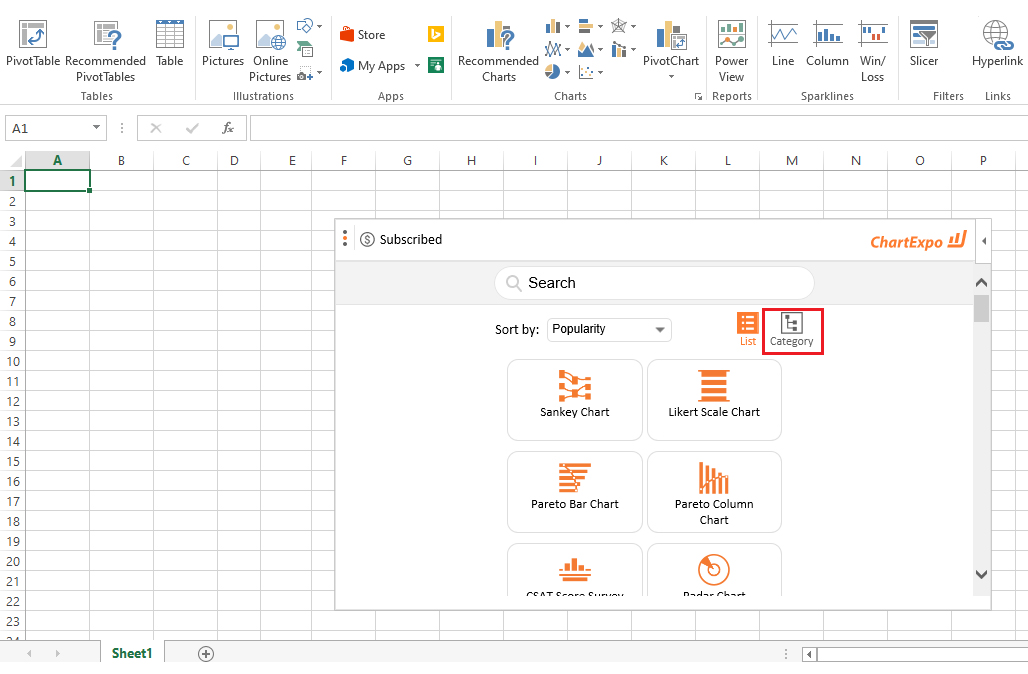Click the PivotChart icon
1028x674 pixels.
(671, 35)
